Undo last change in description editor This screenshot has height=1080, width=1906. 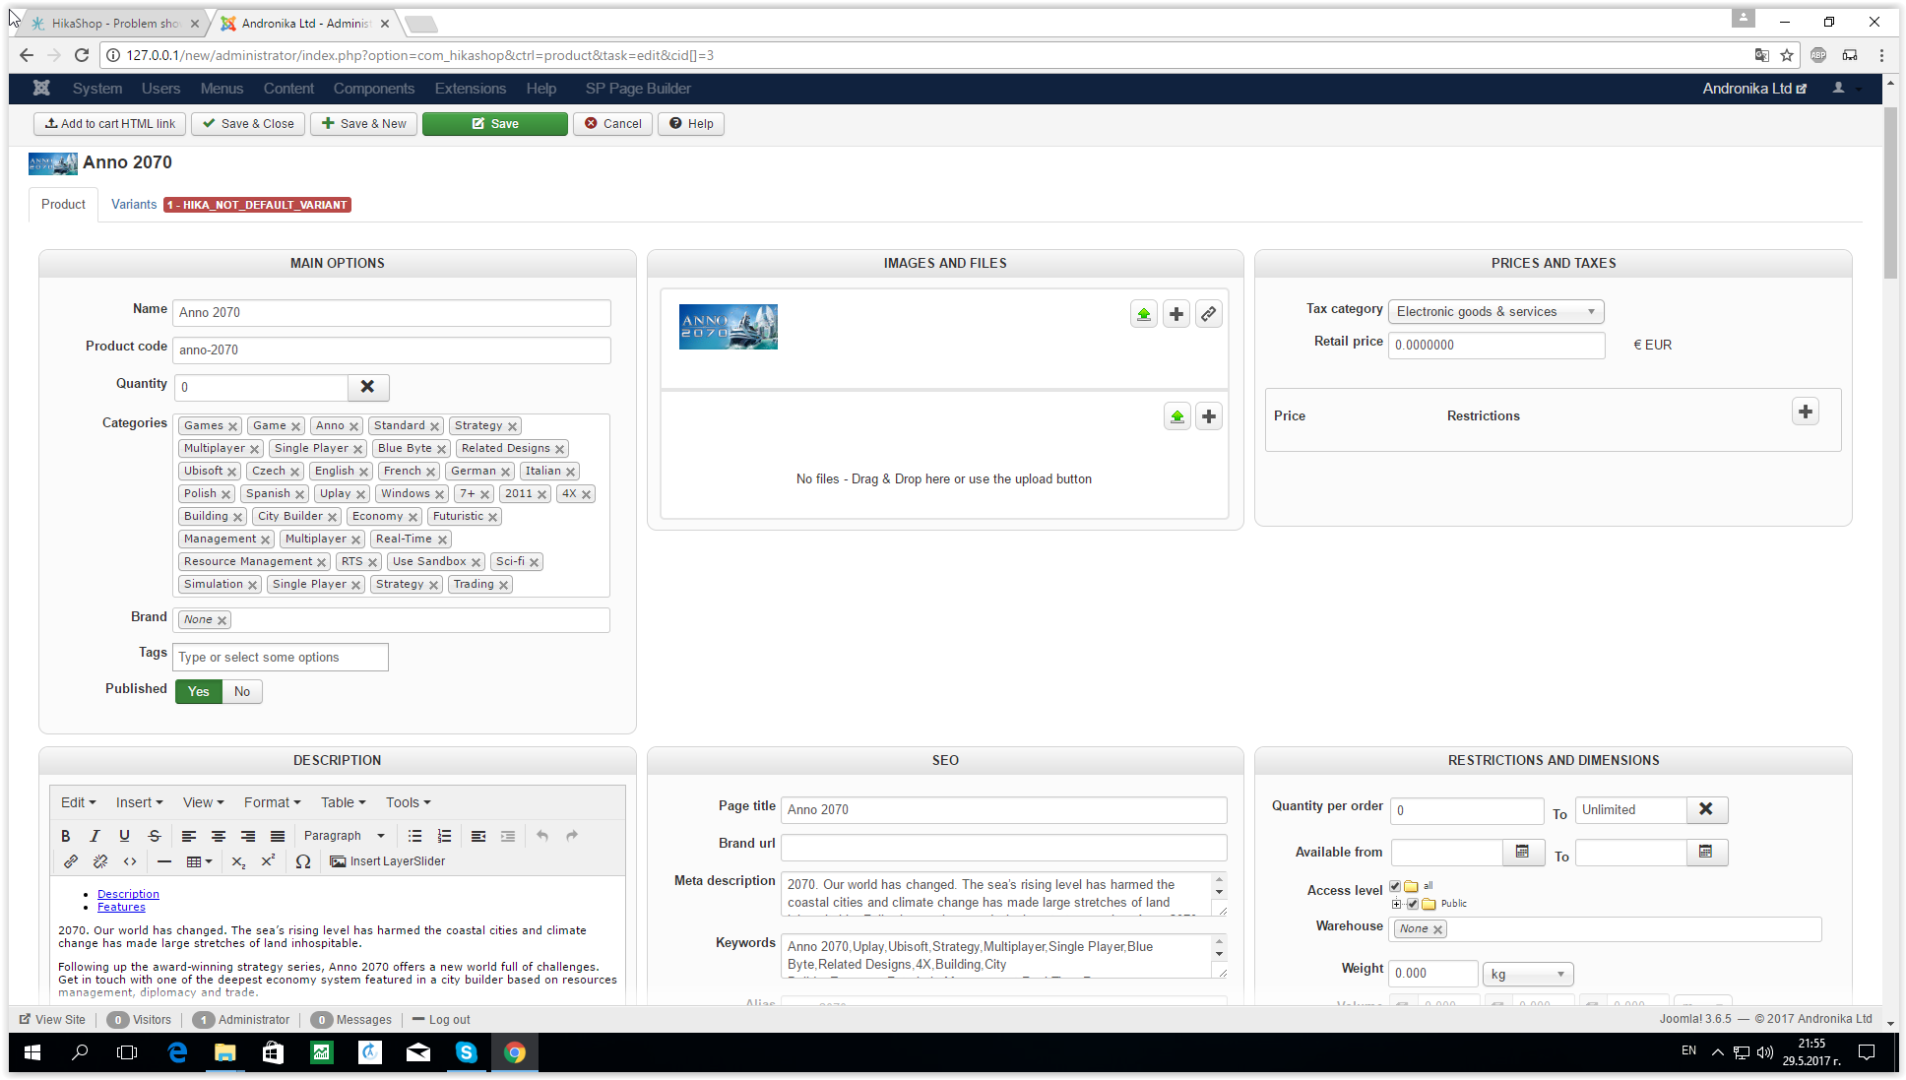542,836
